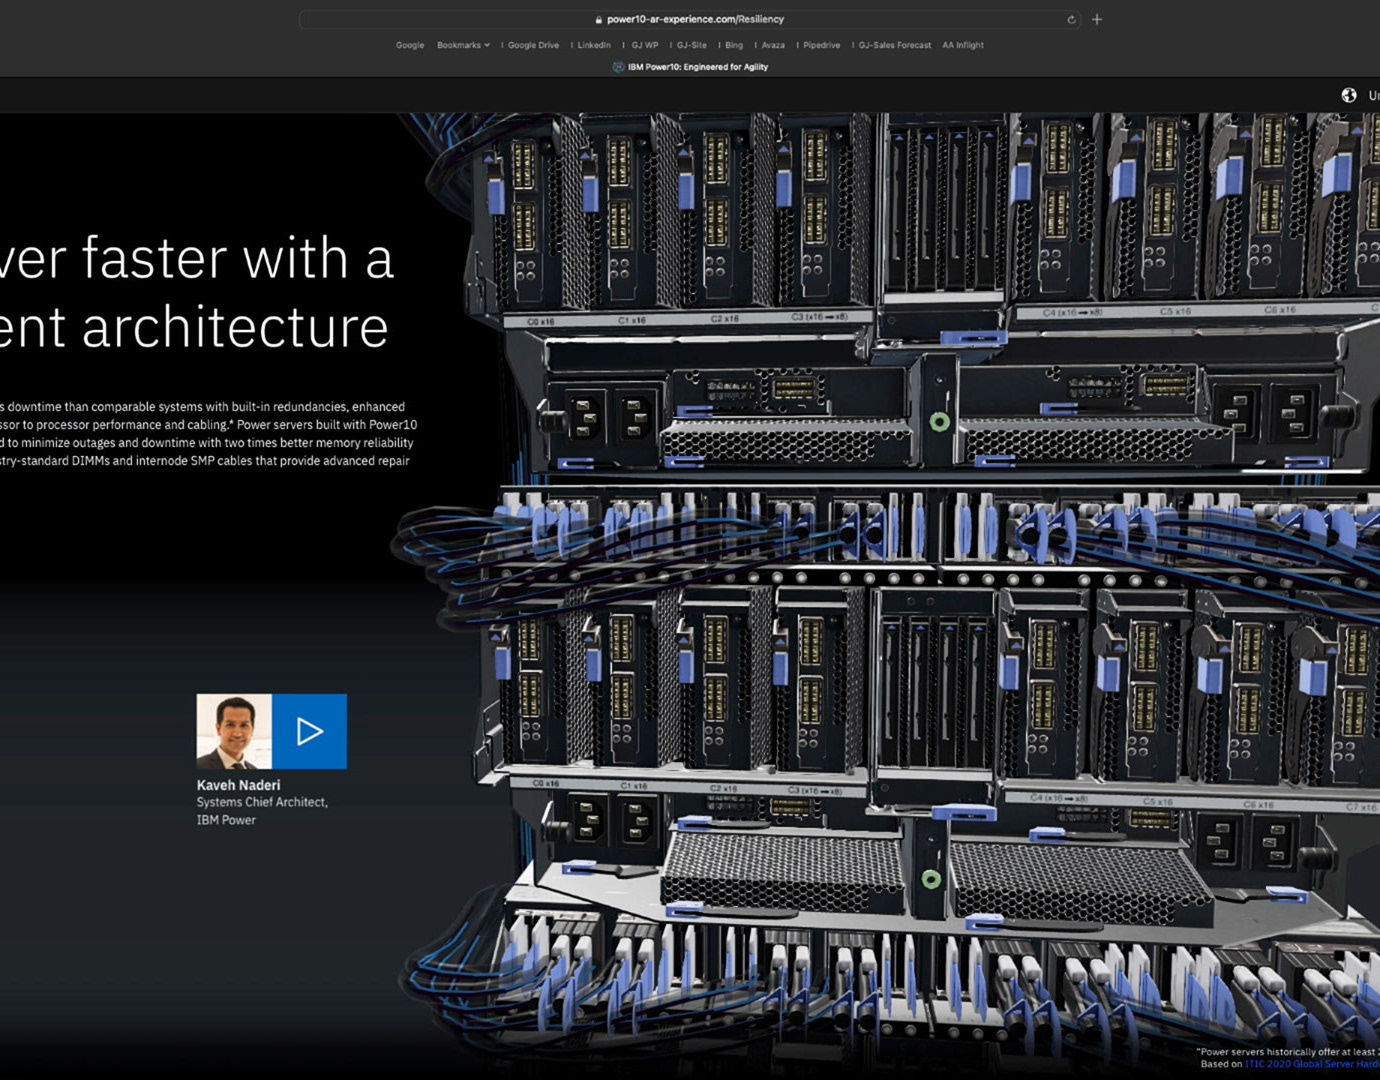
Task: Open the Google bookmark
Action: (410, 45)
